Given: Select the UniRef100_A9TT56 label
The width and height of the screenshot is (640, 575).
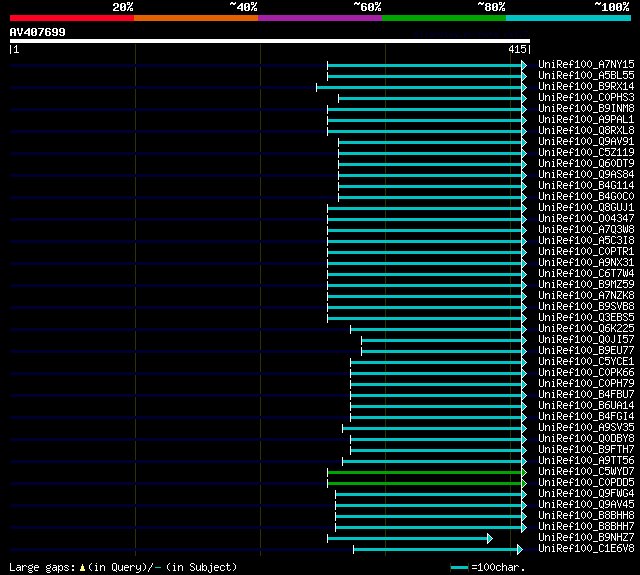Looking at the screenshot, I should 586,461.
